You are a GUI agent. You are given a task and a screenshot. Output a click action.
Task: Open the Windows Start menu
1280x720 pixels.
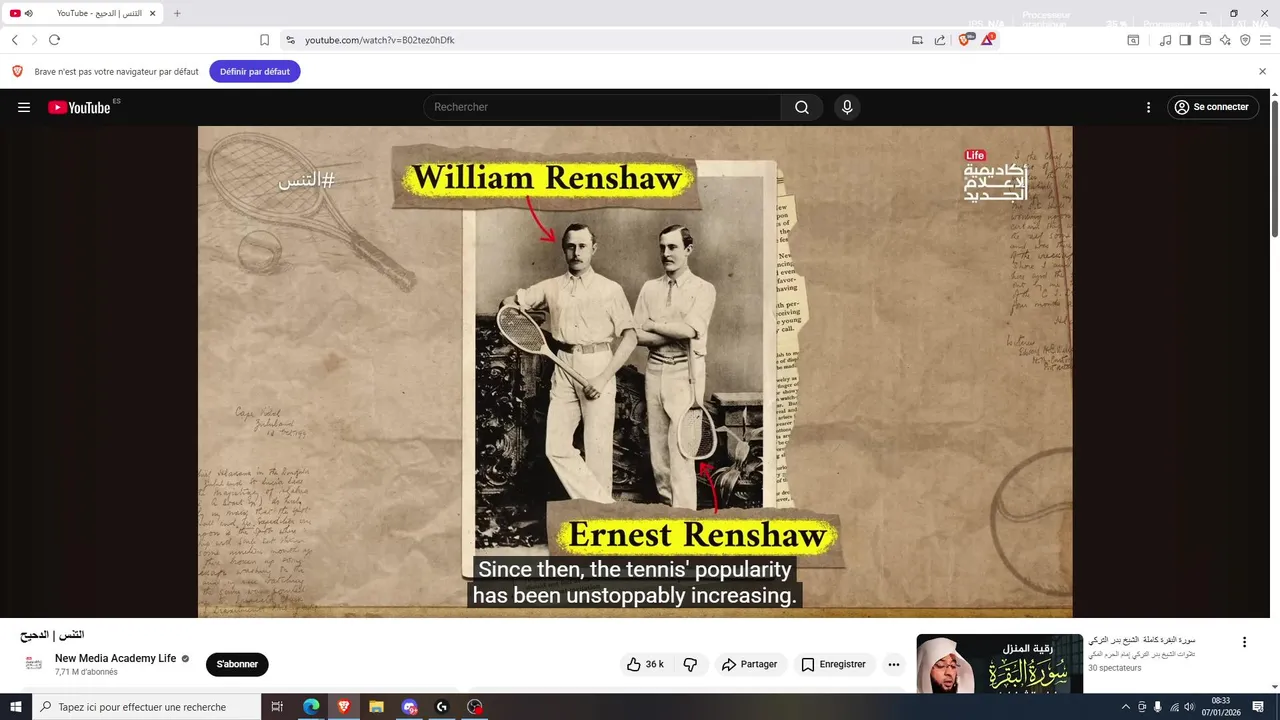pyautogui.click(x=16, y=707)
